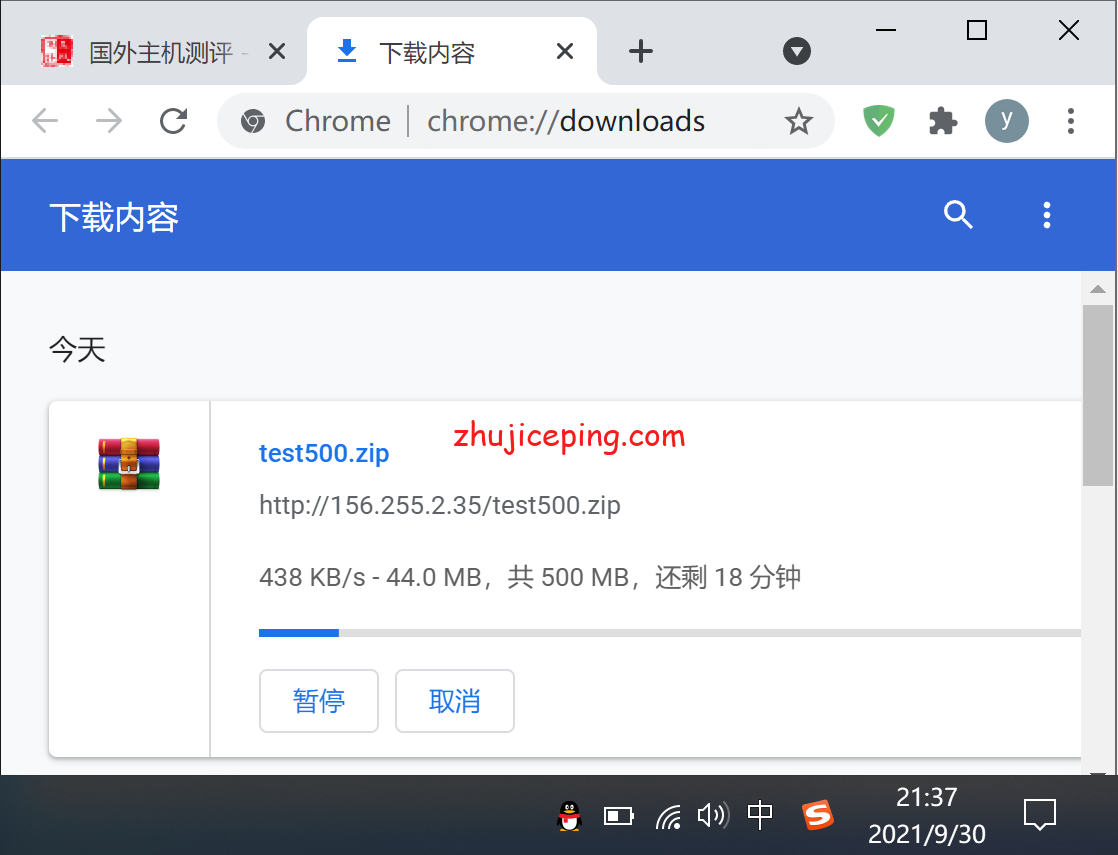
Task: Open the volume speaker tray icon
Action: (x=713, y=815)
